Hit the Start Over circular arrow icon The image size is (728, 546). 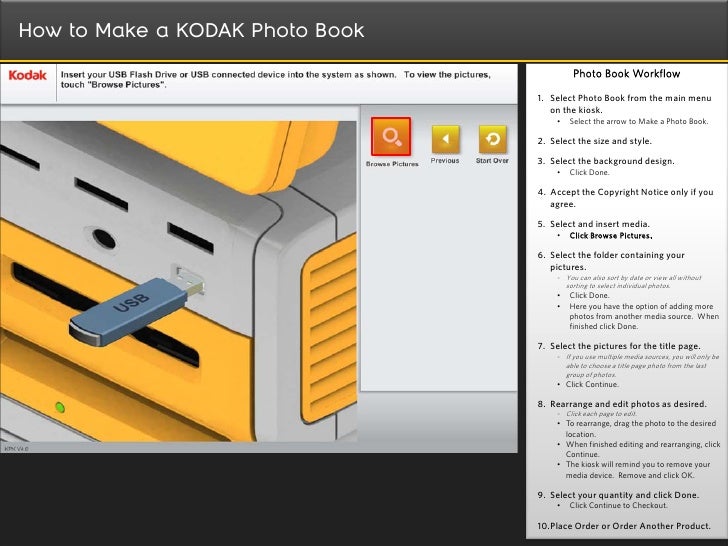[491, 137]
